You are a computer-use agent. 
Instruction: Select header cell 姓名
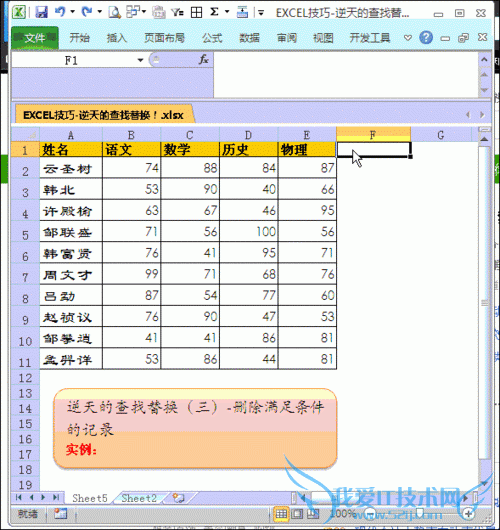[71, 149]
